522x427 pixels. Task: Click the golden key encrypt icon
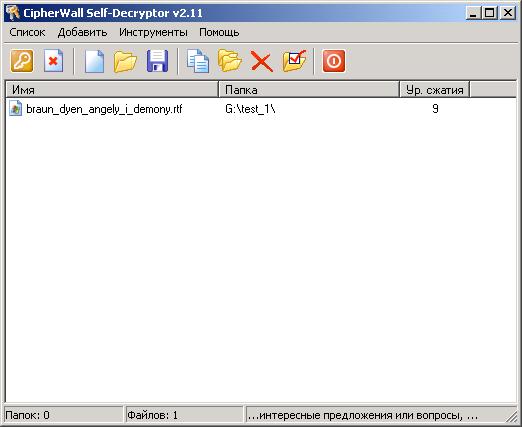click(x=22, y=61)
